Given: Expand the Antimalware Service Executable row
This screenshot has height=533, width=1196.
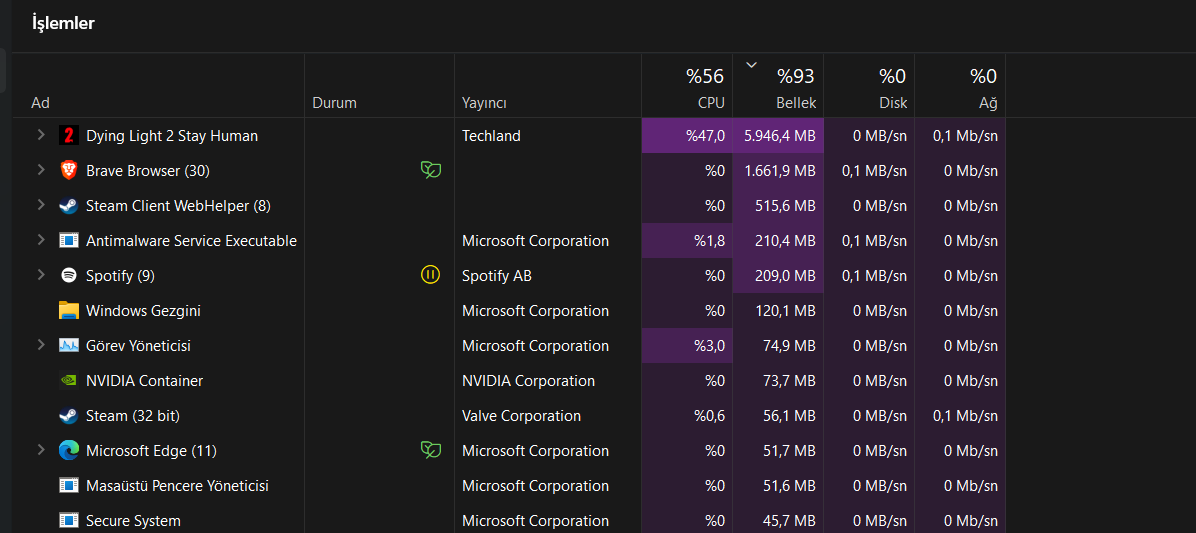Looking at the screenshot, I should click(41, 240).
